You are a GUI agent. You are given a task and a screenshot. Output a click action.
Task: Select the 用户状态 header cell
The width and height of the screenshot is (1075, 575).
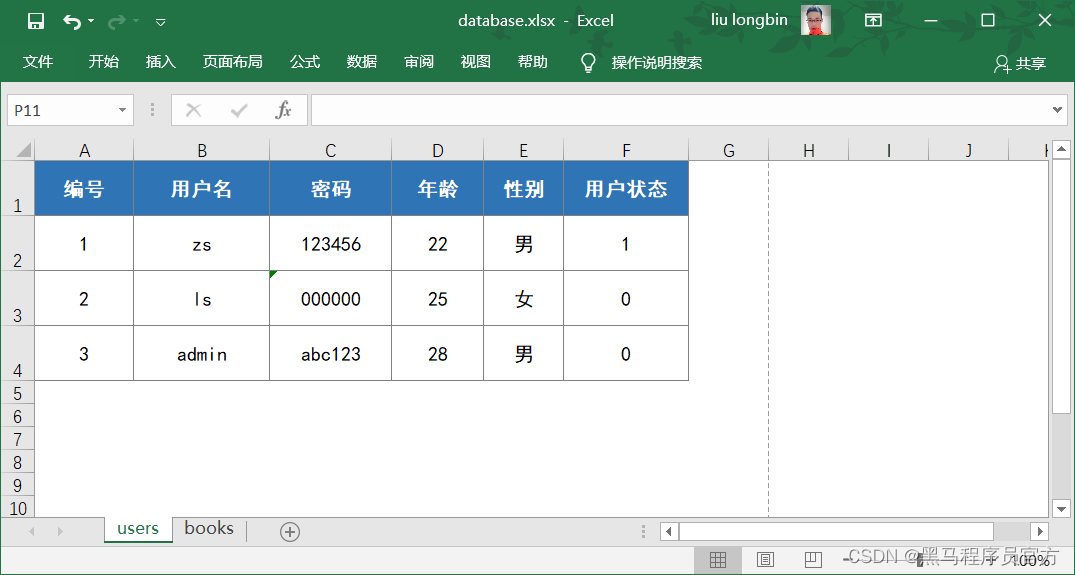click(x=626, y=188)
